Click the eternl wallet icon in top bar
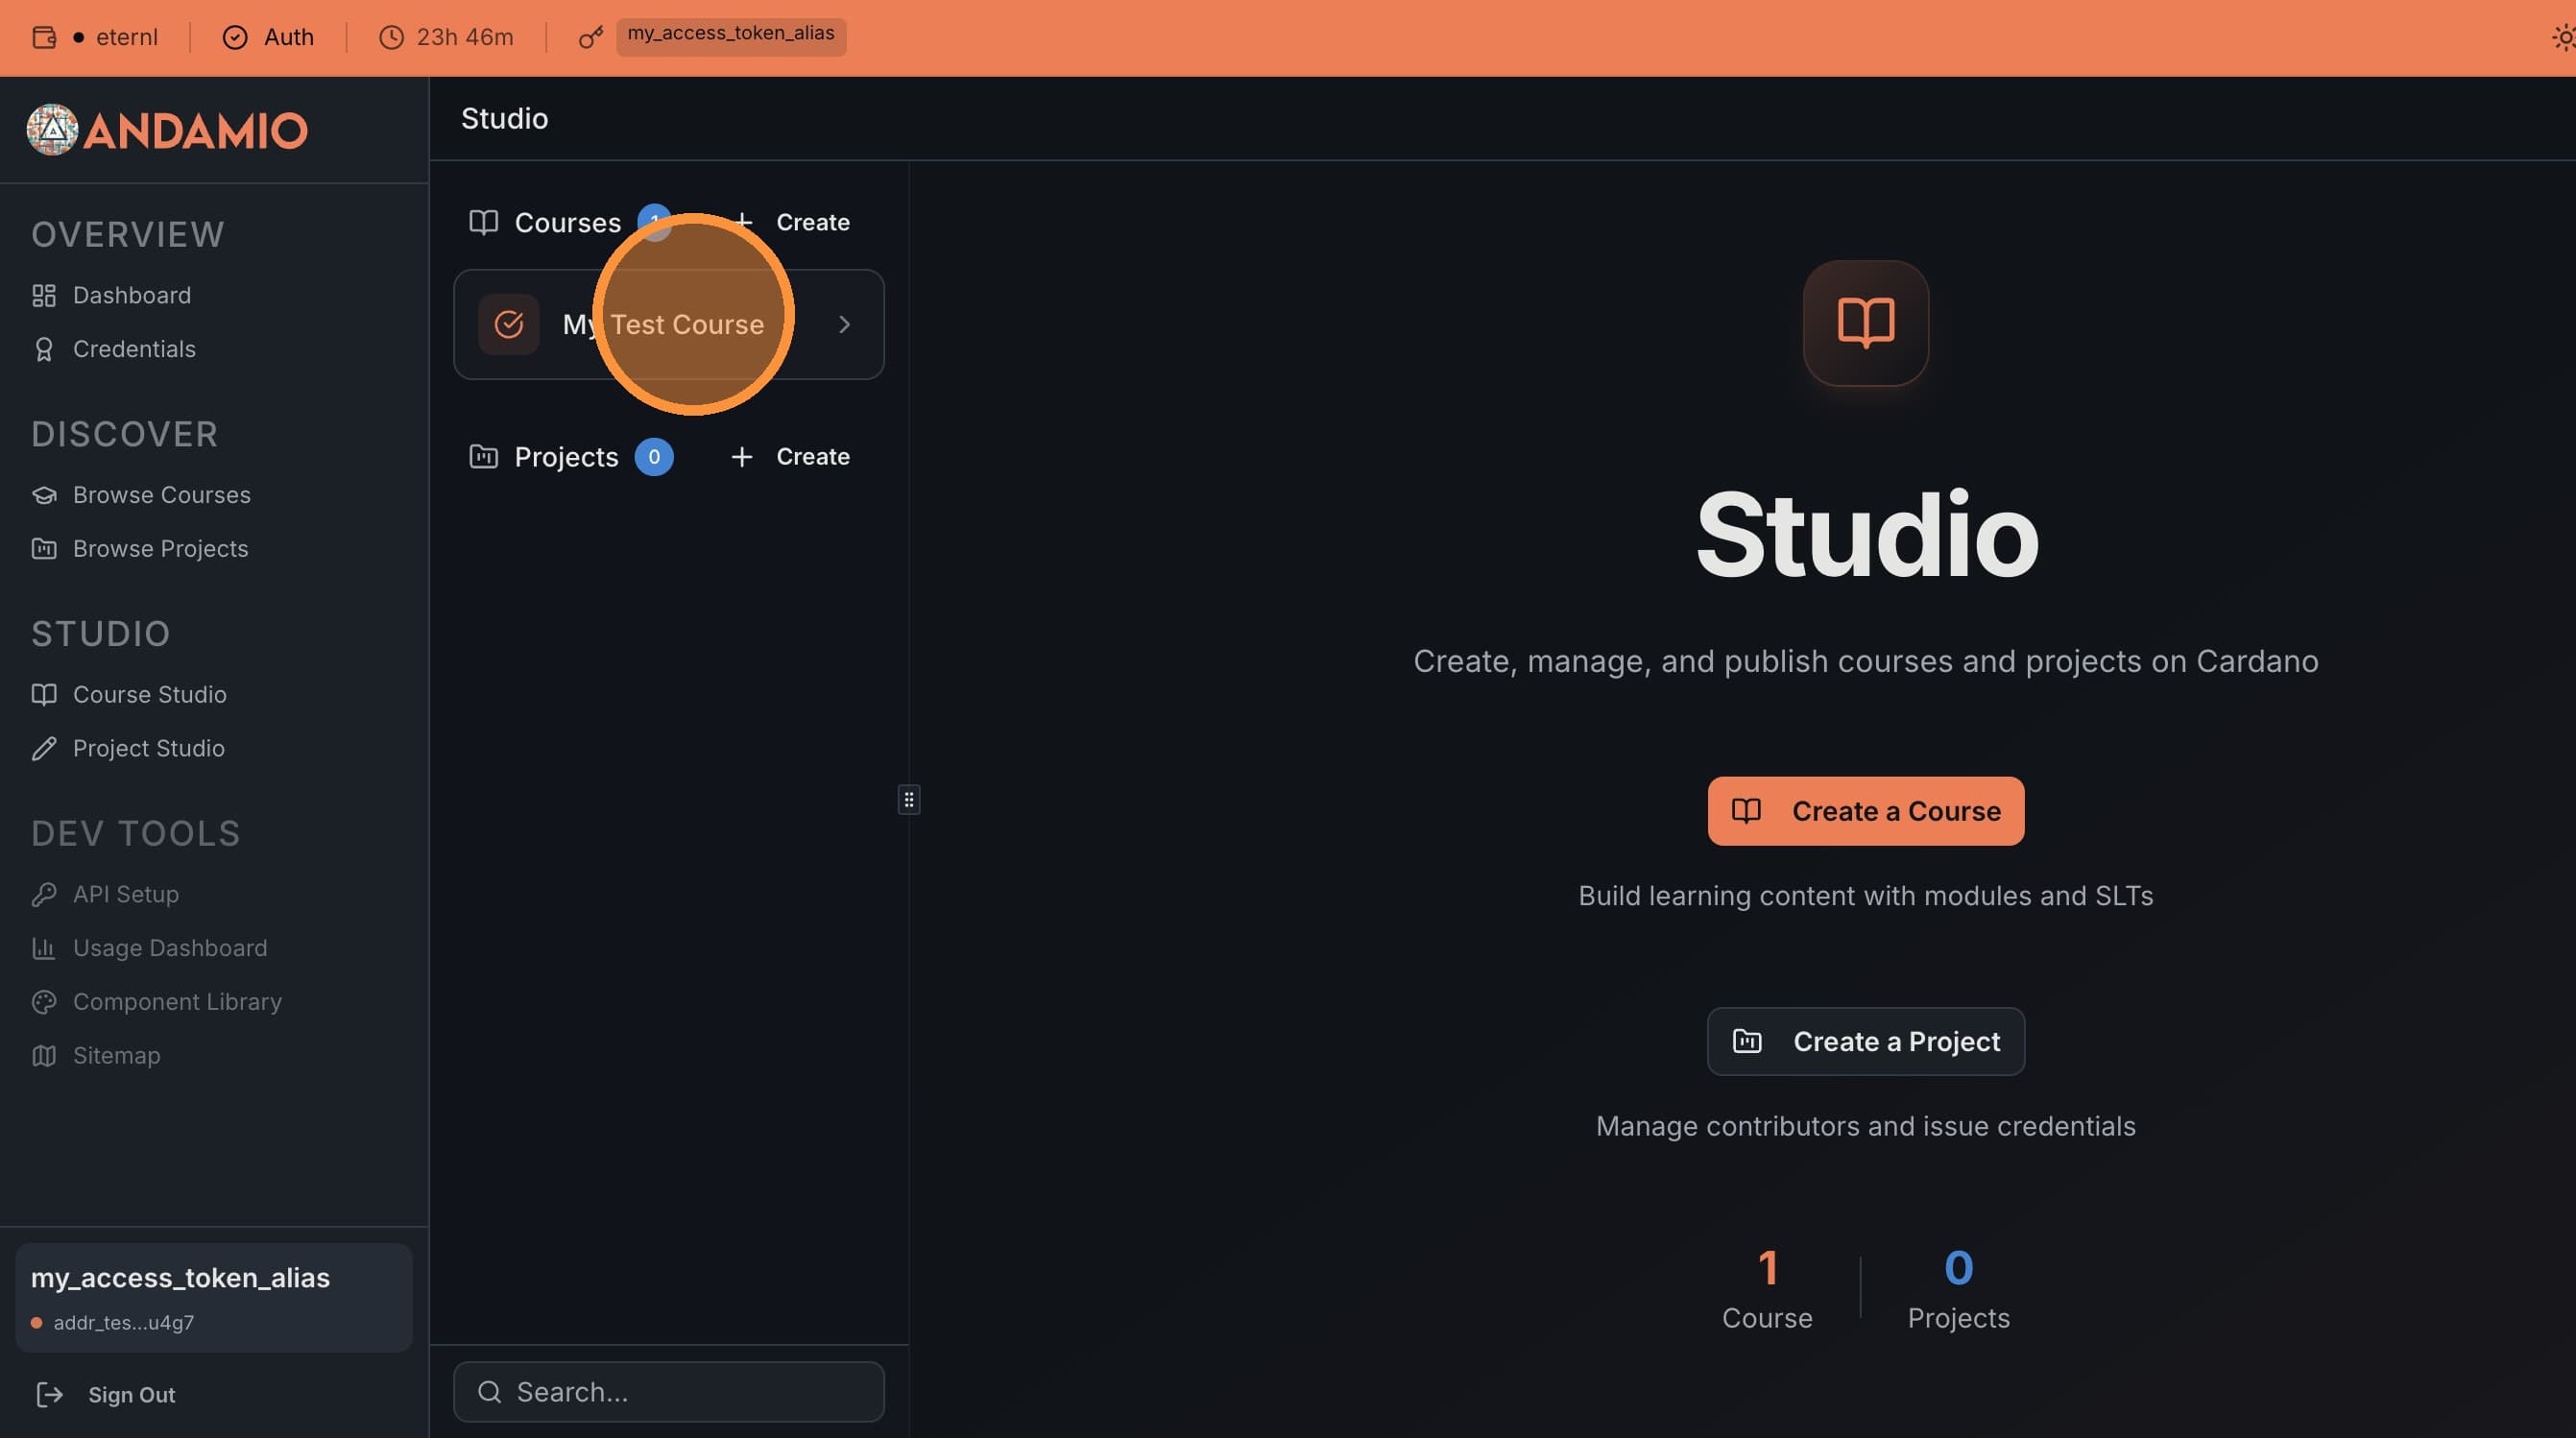The image size is (2576, 1438). (x=42, y=37)
